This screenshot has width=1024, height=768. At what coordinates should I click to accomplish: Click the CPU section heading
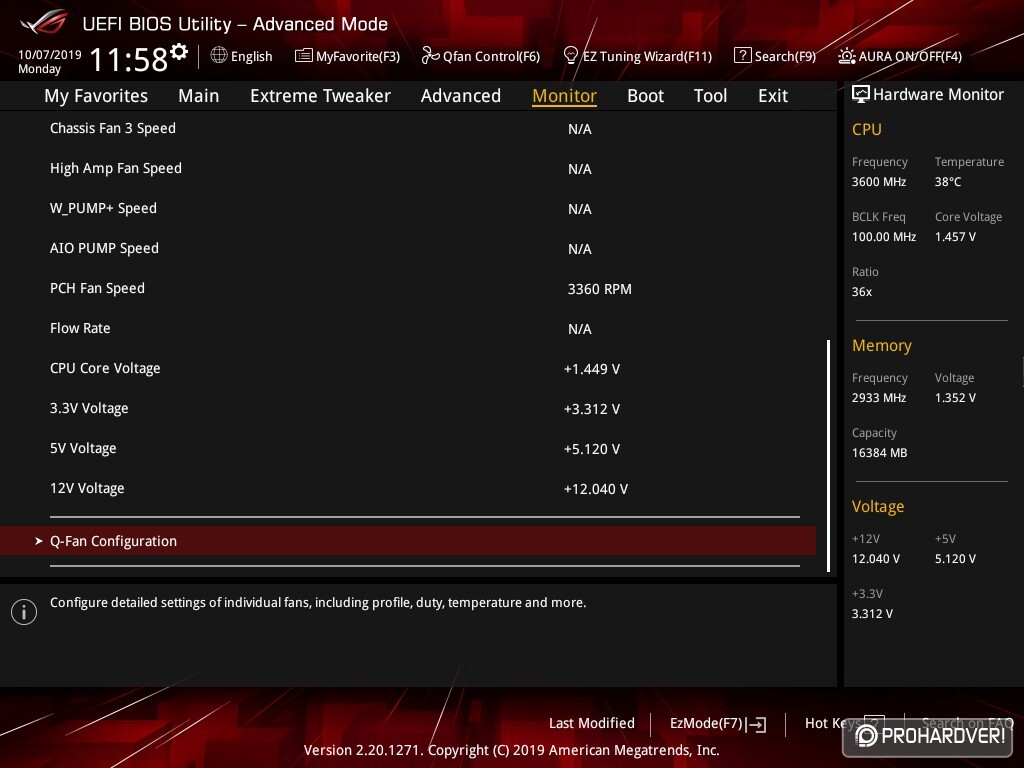[867, 129]
